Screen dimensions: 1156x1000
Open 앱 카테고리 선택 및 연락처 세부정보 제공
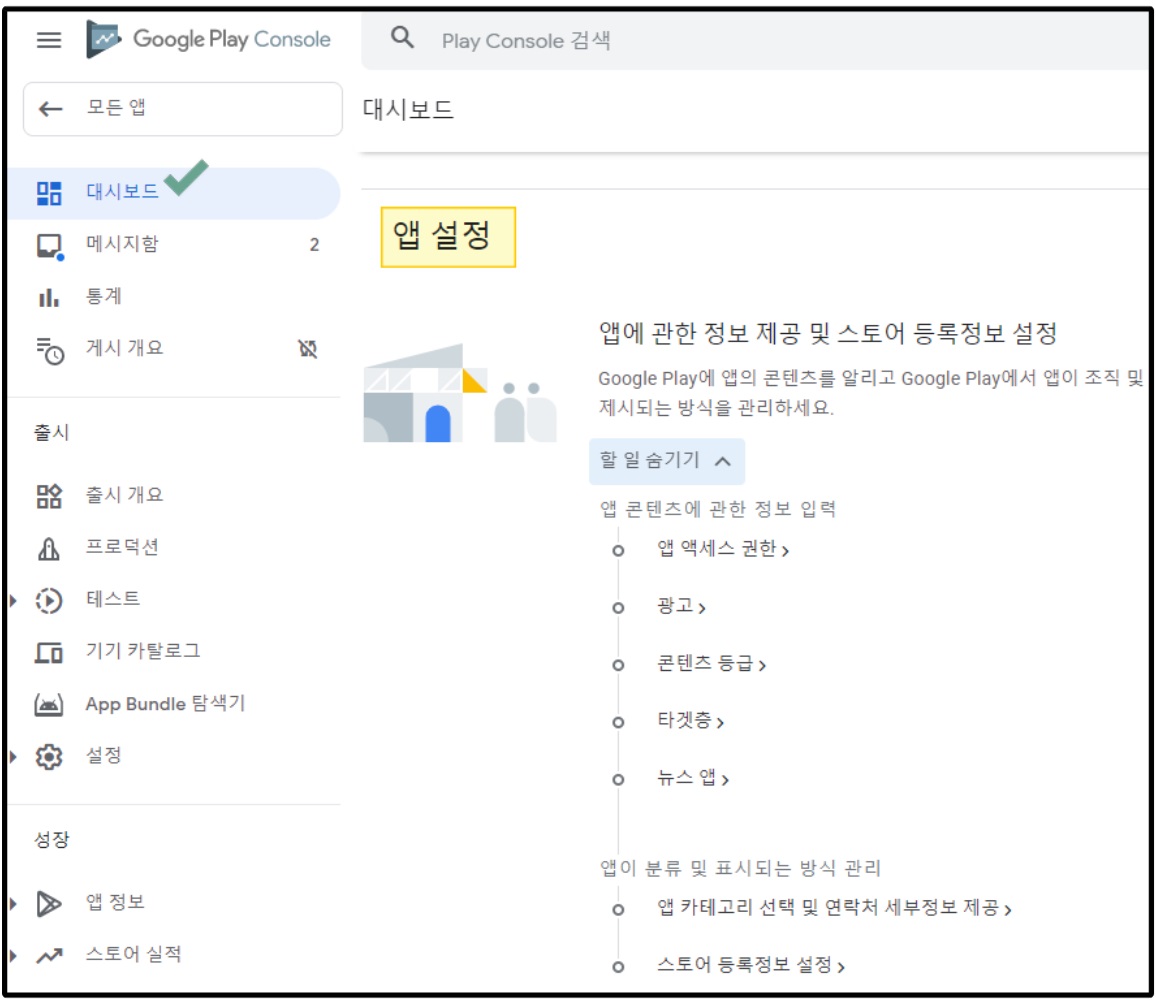tap(834, 909)
